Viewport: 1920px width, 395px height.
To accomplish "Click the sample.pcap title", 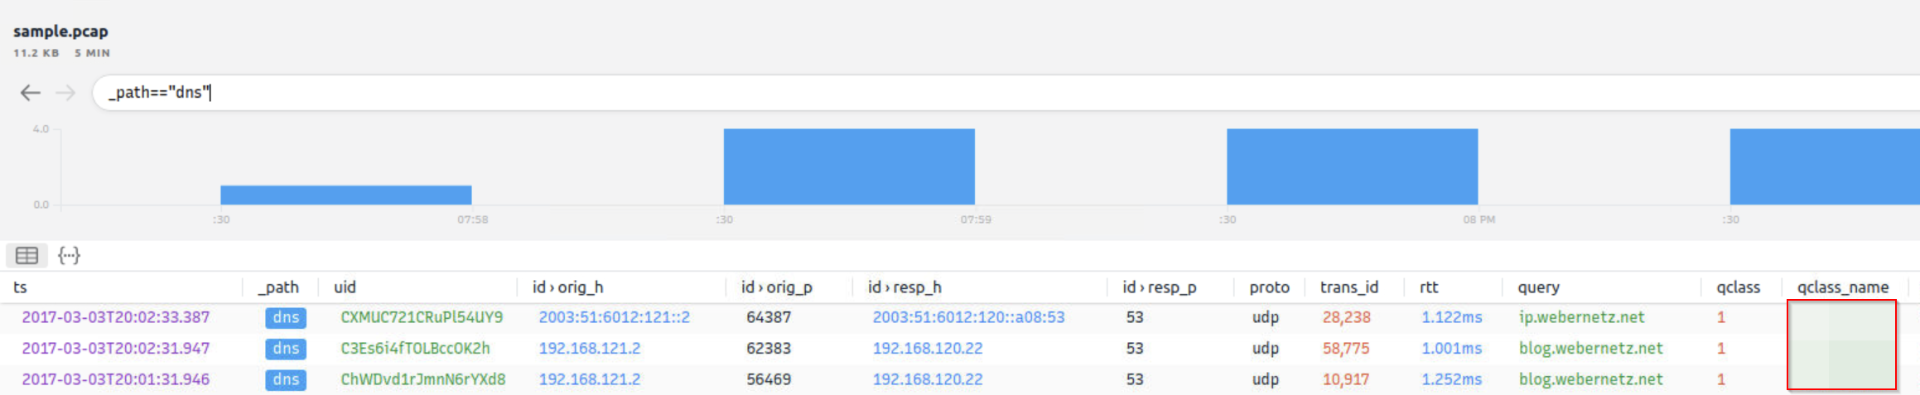I will pos(61,31).
